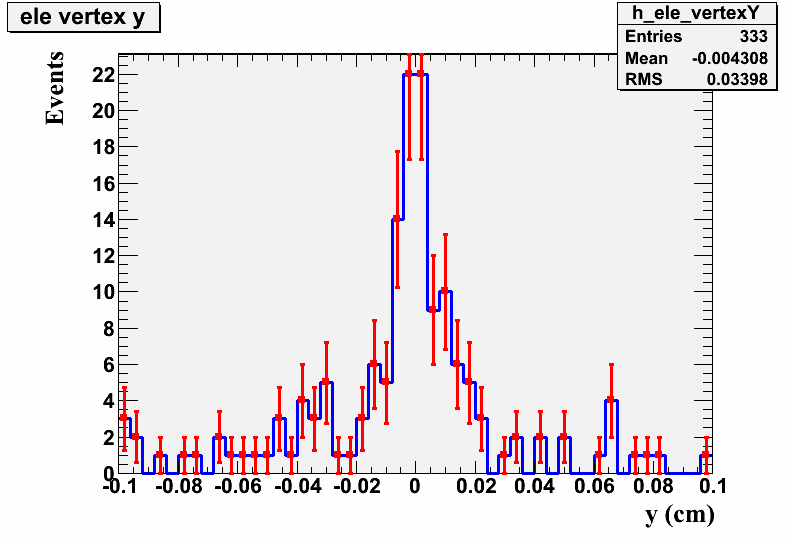Click the x-axis label 0.08
The height and width of the screenshot is (544, 792).
[654, 486]
